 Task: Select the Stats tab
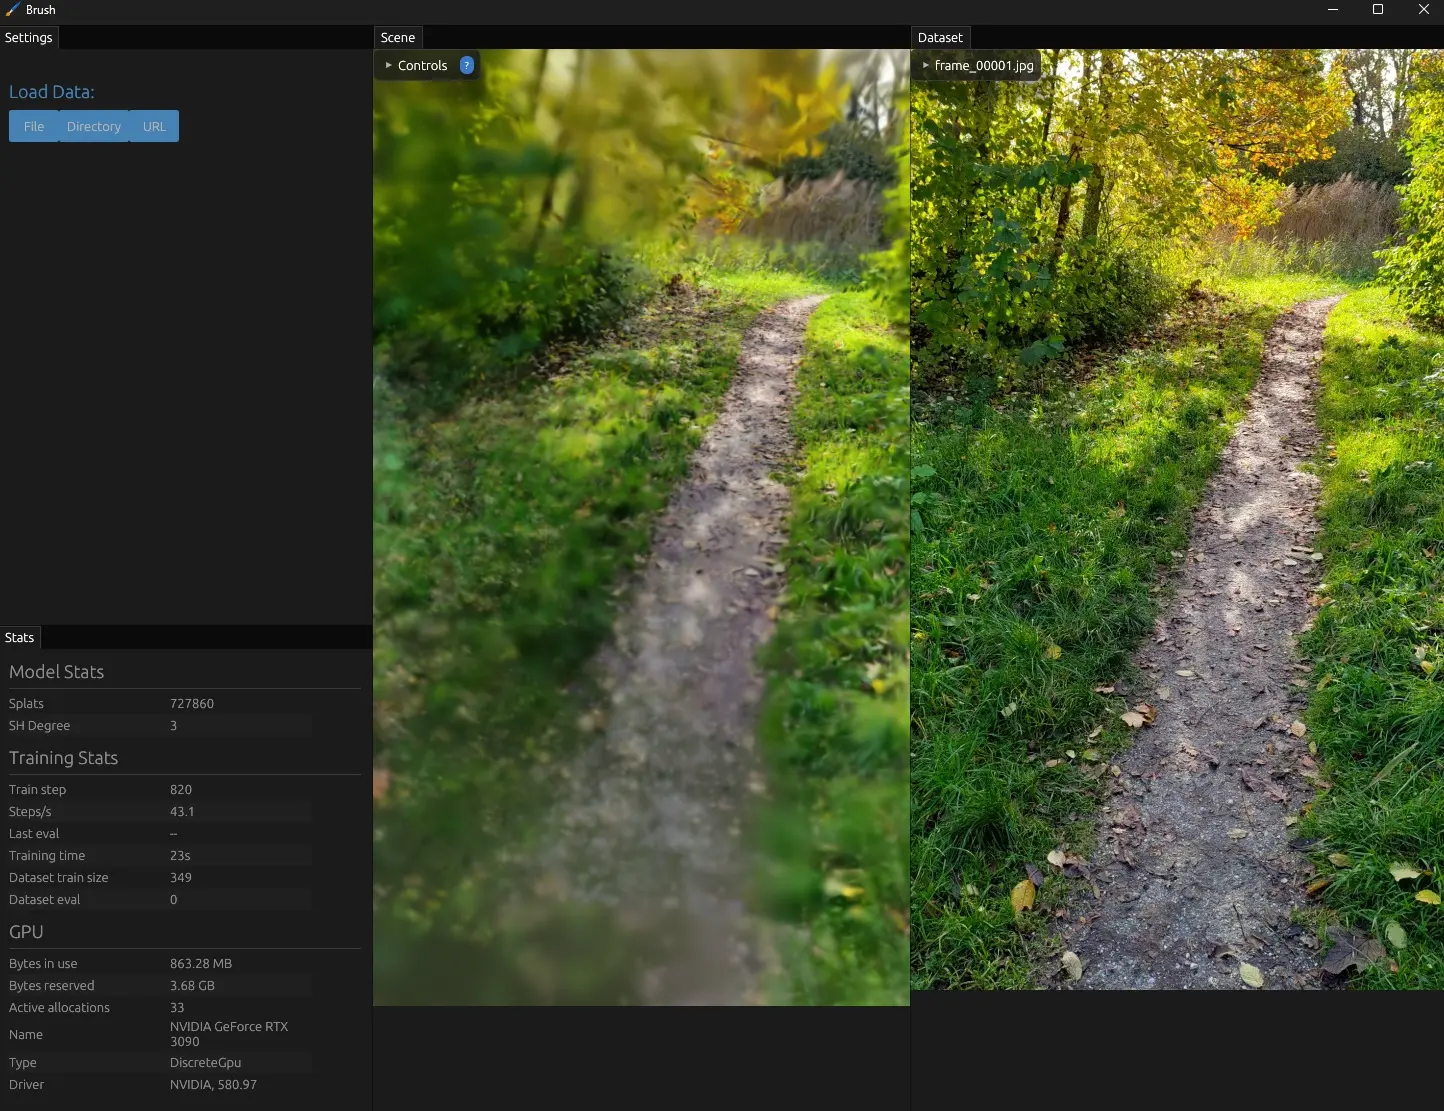[x=20, y=638]
